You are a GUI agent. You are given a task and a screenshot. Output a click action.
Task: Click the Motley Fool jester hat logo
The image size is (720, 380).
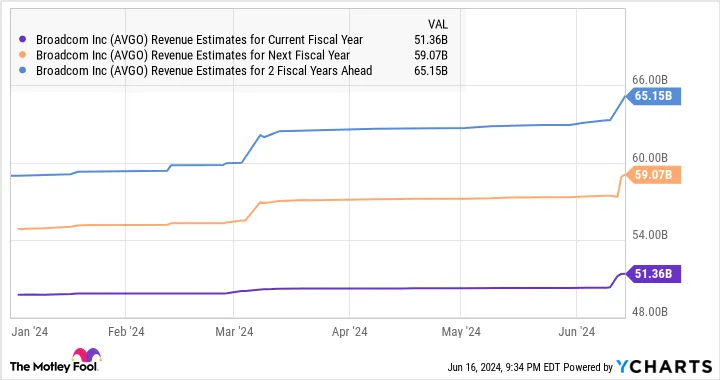(86, 356)
